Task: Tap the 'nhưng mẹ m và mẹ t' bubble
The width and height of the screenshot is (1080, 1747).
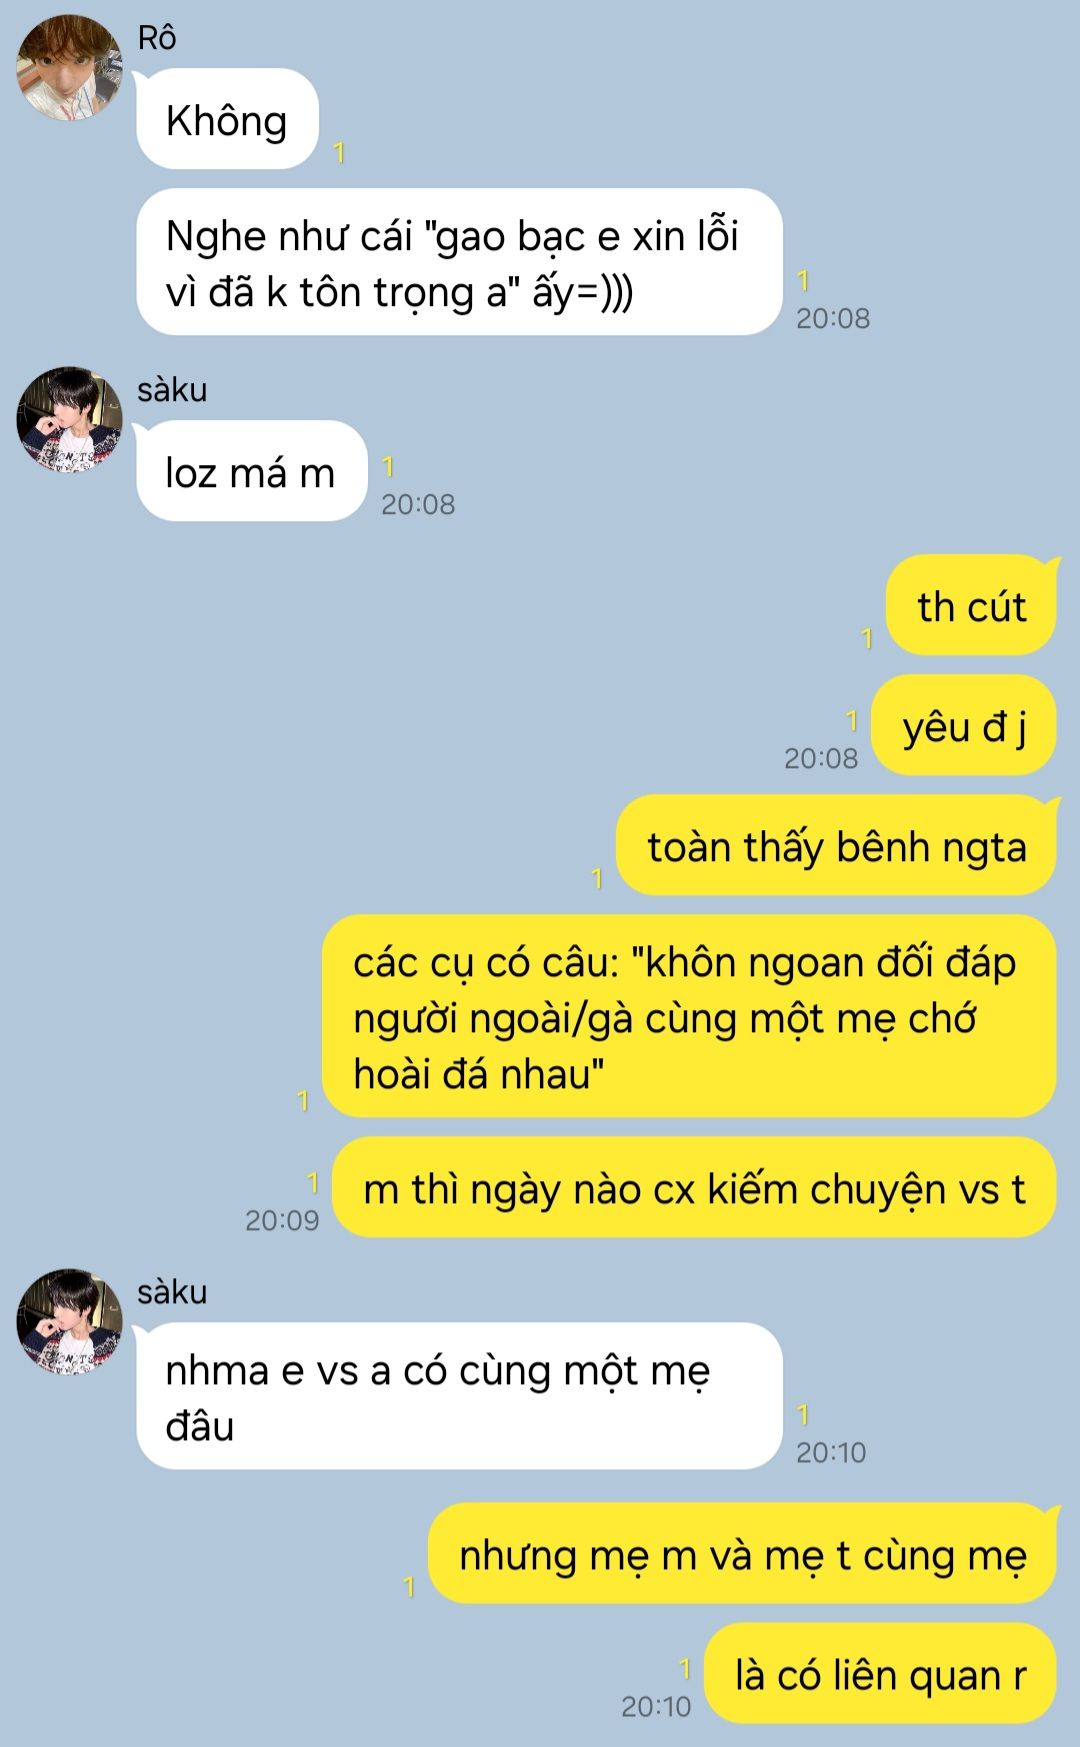Action: click(x=742, y=1553)
